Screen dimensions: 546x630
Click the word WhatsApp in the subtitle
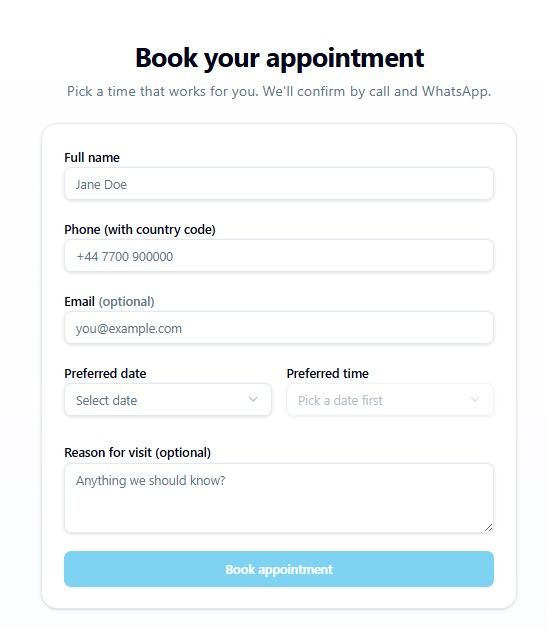pyautogui.click(x=456, y=92)
